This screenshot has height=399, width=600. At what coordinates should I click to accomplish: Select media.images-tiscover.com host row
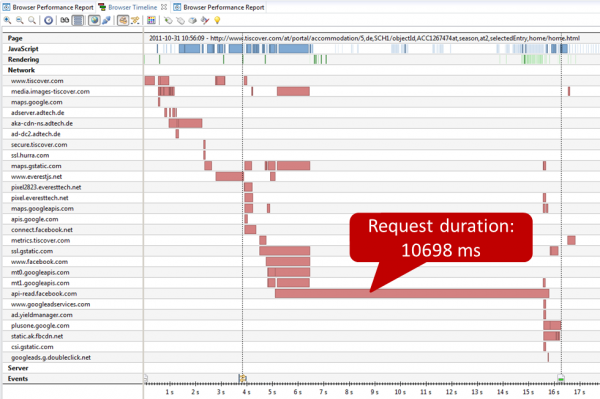click(73, 91)
